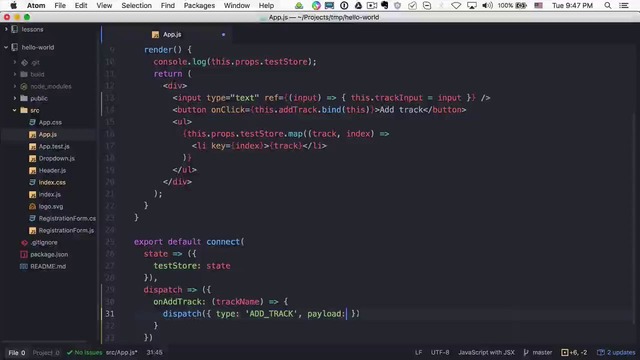Change the UTF-8 encoding

click(440, 352)
